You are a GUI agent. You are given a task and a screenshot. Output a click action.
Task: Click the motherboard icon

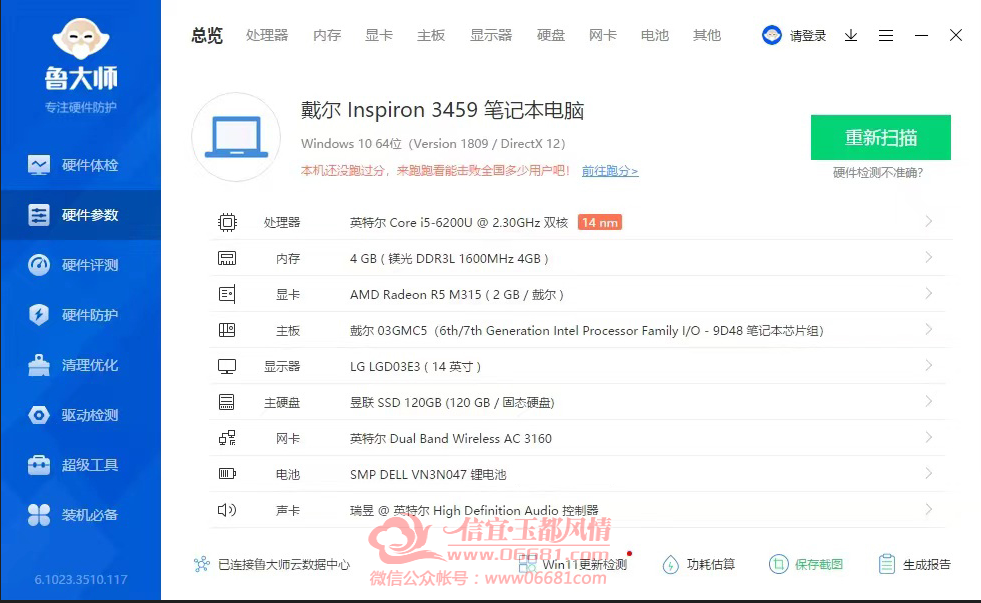[227, 330]
